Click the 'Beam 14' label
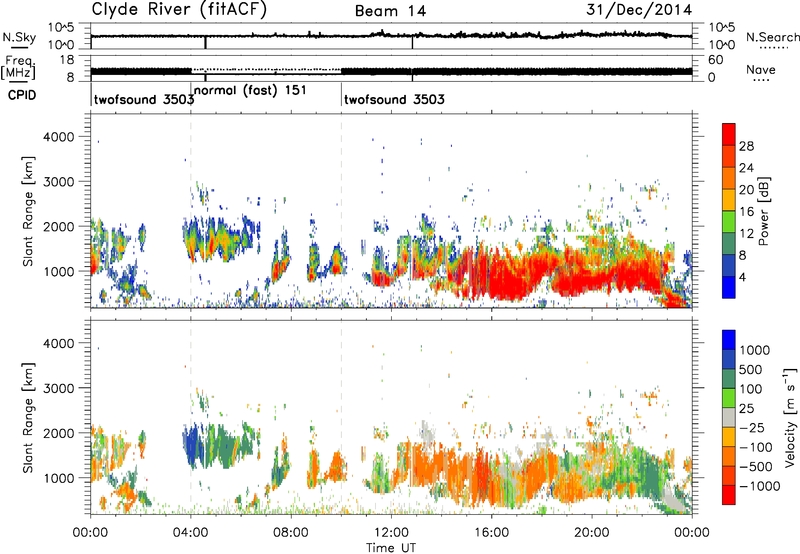 [x=390, y=11]
